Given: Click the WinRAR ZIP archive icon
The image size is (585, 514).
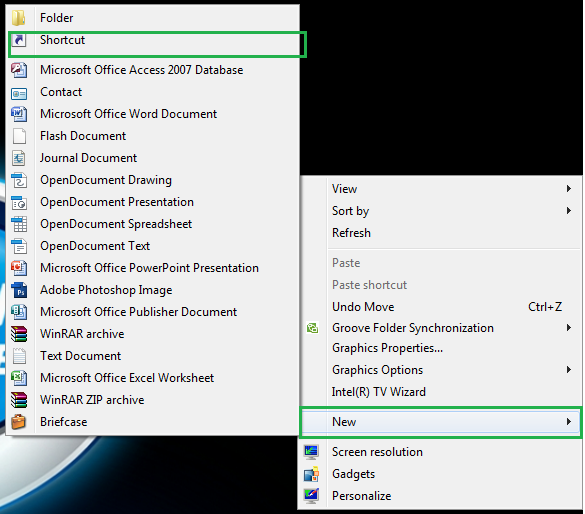Looking at the screenshot, I should coord(19,400).
